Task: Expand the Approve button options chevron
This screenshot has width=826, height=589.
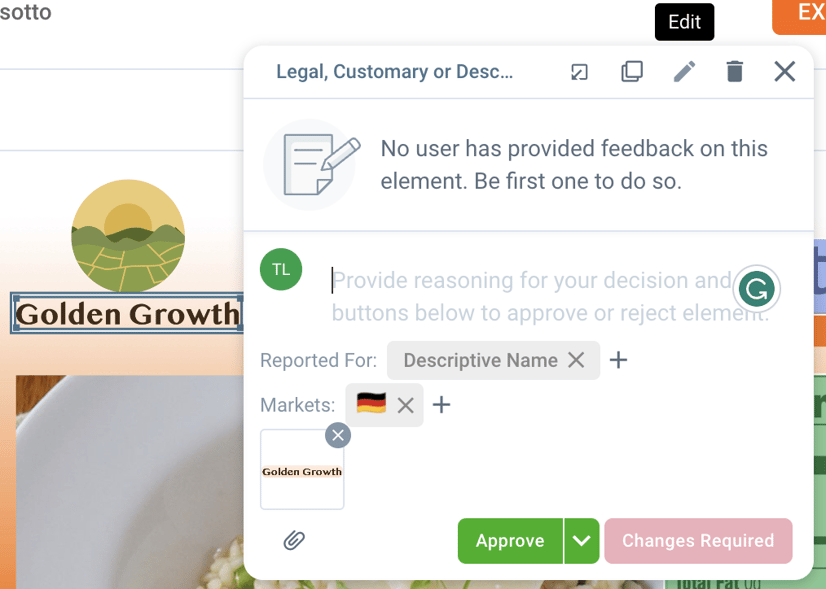Action: (583, 540)
